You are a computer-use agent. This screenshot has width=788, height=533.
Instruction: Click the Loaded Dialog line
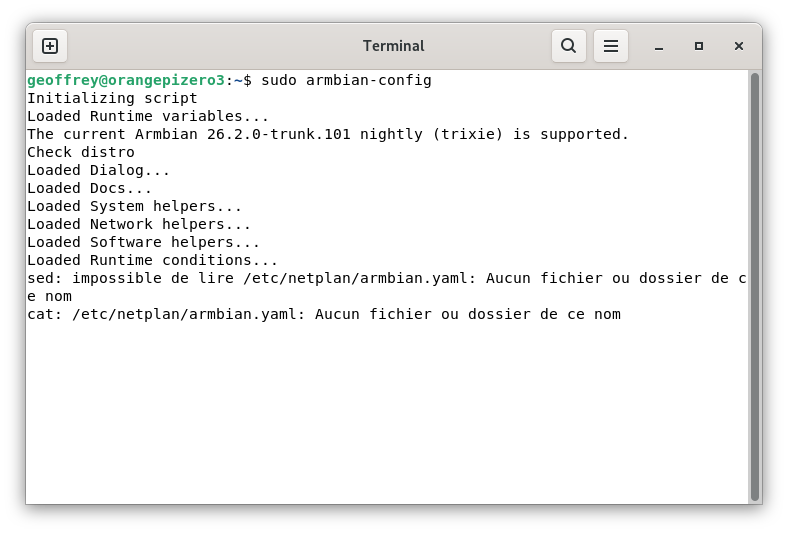tap(99, 170)
